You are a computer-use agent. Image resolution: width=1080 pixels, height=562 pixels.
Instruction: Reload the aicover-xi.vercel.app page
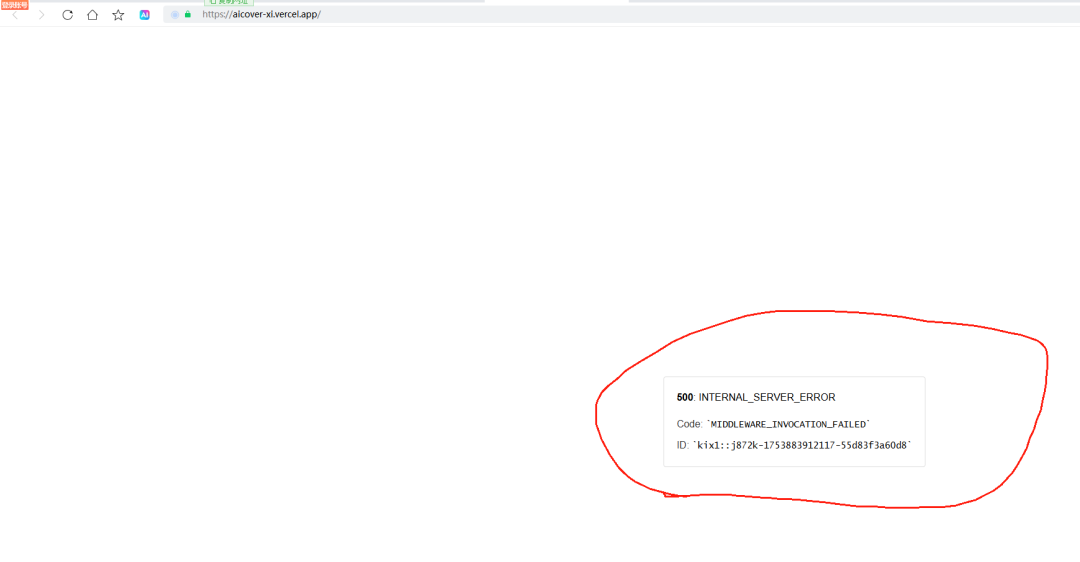click(x=68, y=15)
